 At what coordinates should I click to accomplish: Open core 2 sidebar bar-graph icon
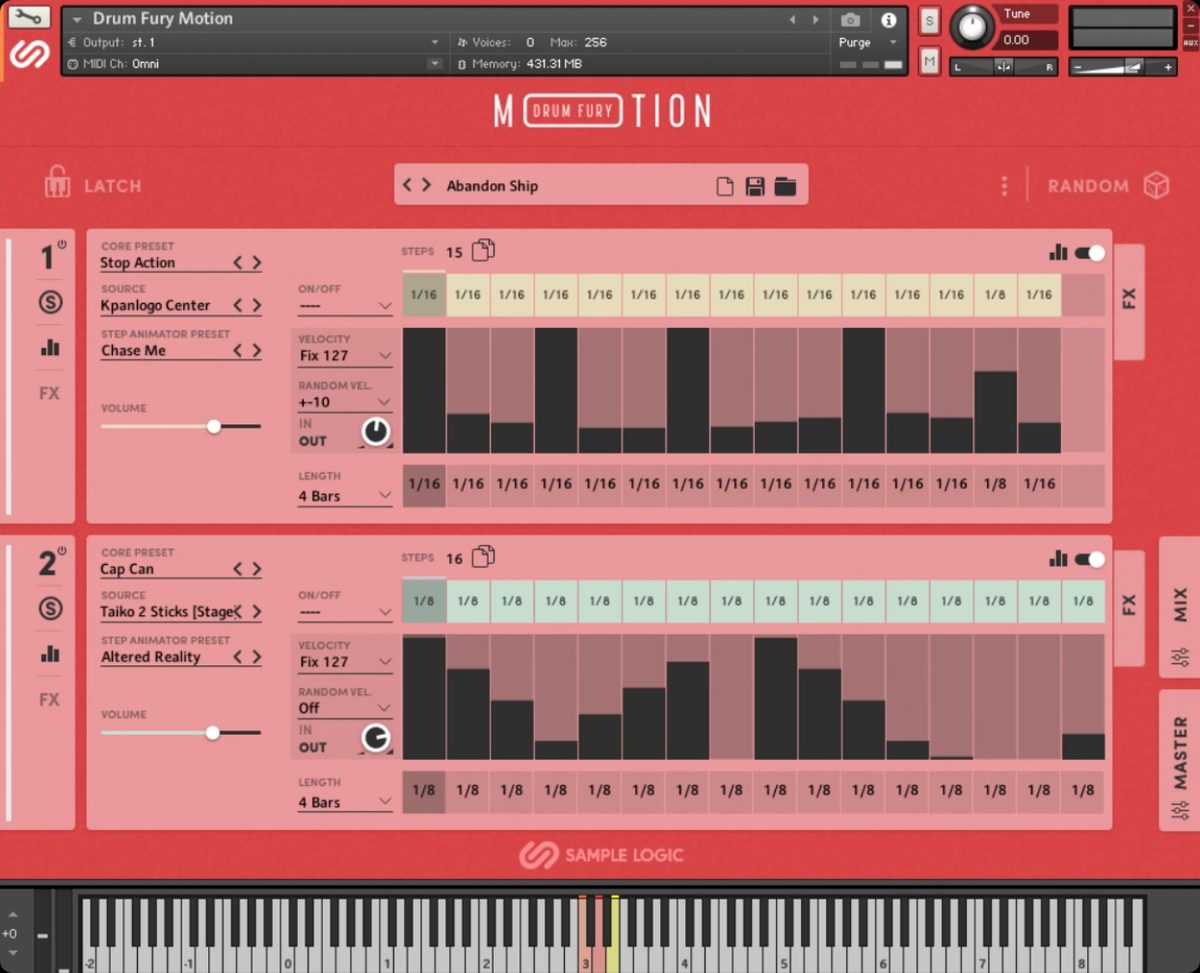click(x=50, y=654)
